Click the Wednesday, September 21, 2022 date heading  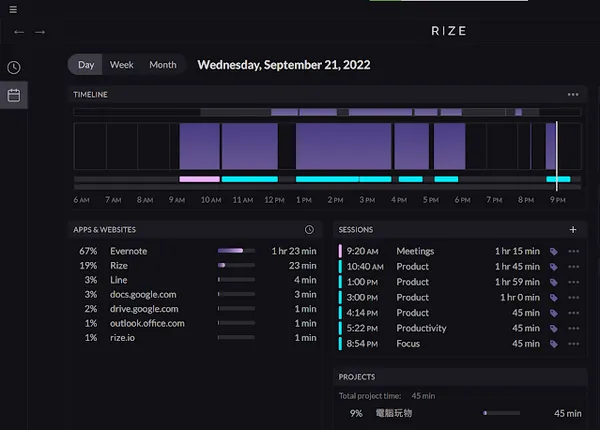[x=284, y=65]
